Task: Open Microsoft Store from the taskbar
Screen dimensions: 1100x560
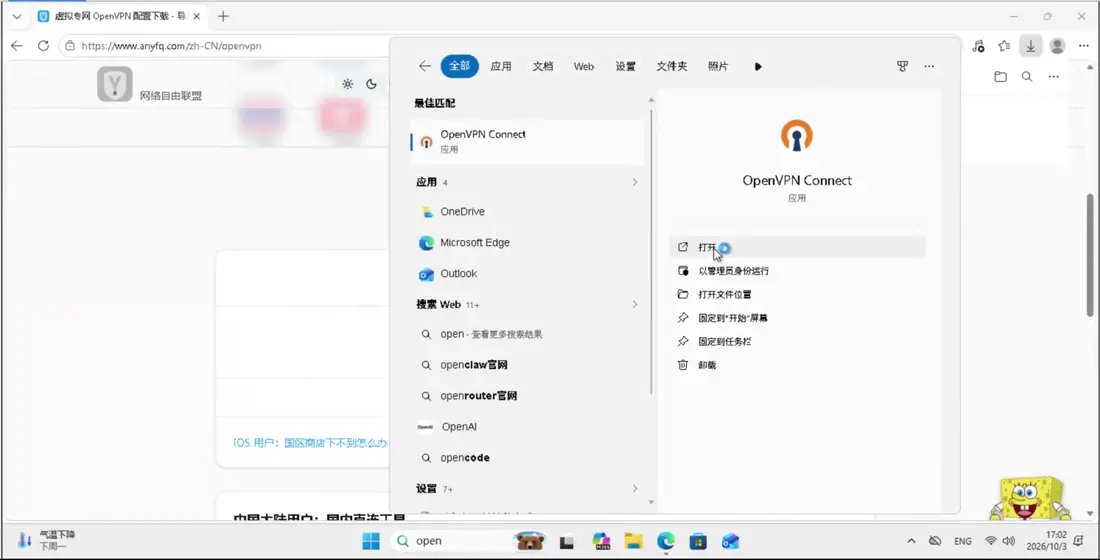Action: tap(698, 541)
